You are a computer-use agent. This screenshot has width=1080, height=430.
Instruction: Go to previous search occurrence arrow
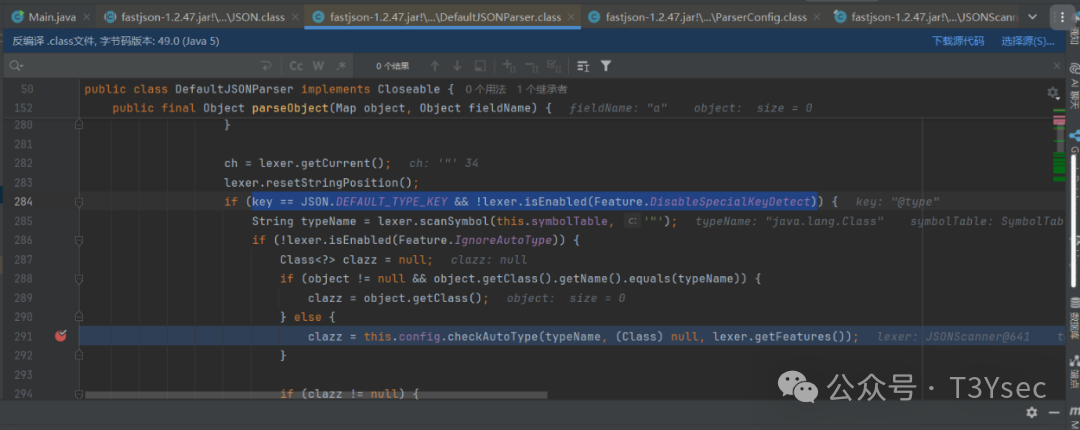tap(435, 66)
